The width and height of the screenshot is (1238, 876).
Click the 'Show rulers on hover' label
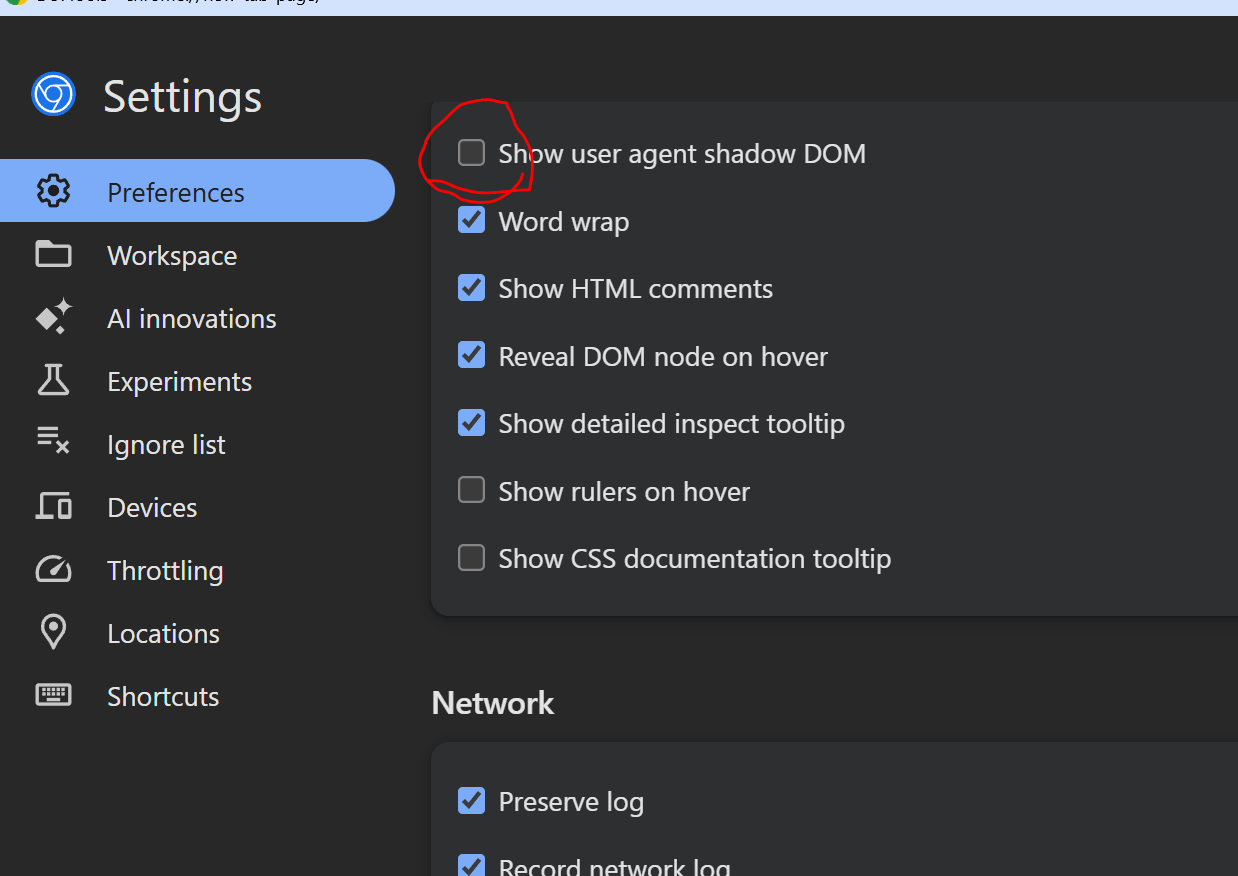[624, 492]
